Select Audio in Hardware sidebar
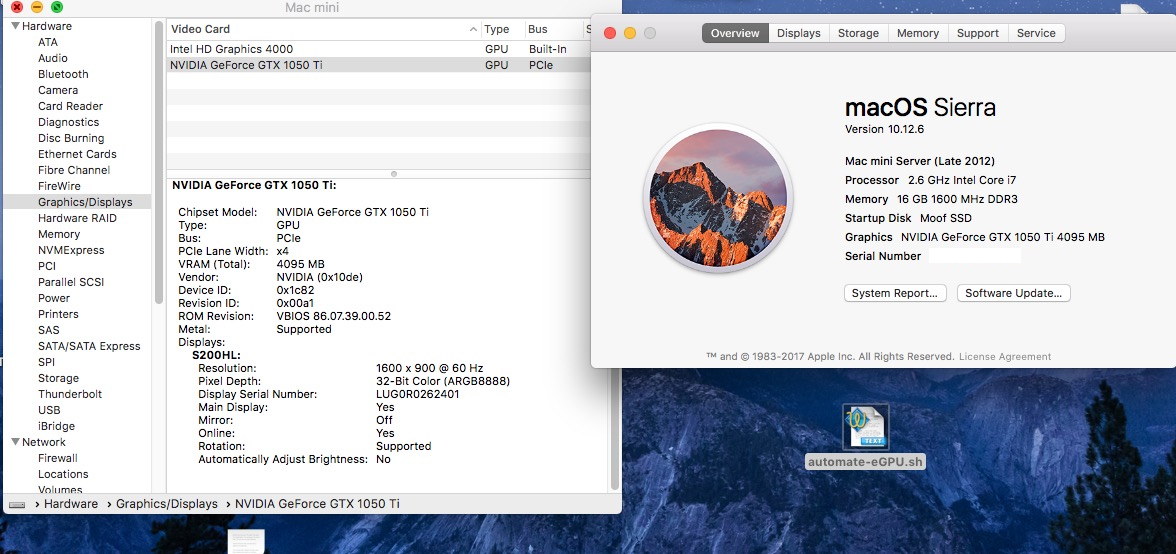 pos(52,58)
